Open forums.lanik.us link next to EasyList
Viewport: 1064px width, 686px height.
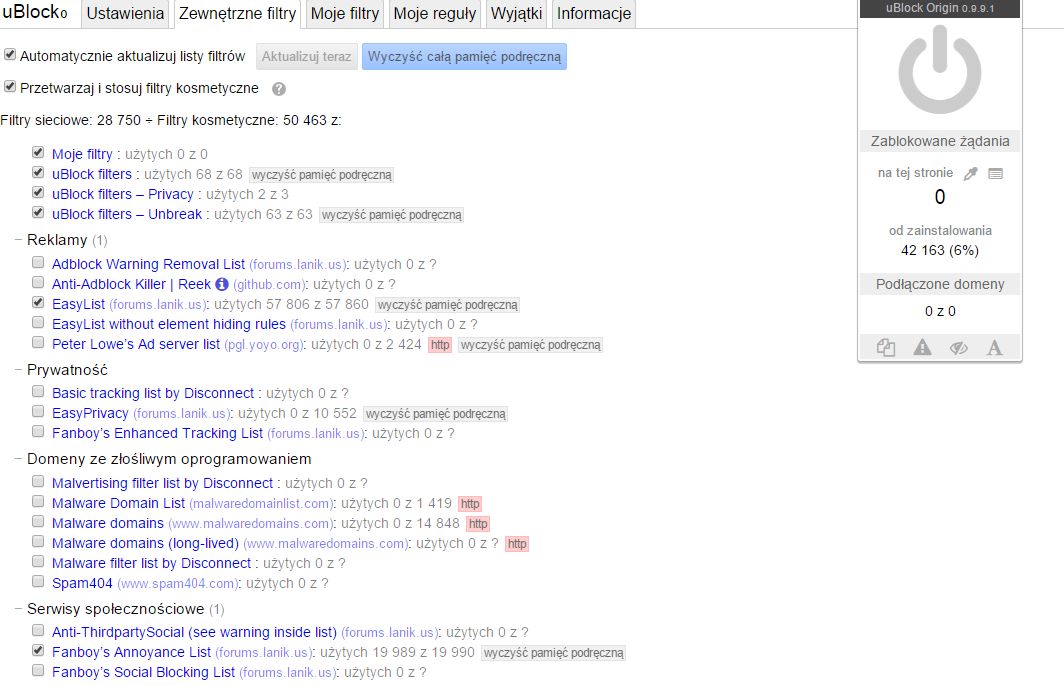tap(157, 305)
